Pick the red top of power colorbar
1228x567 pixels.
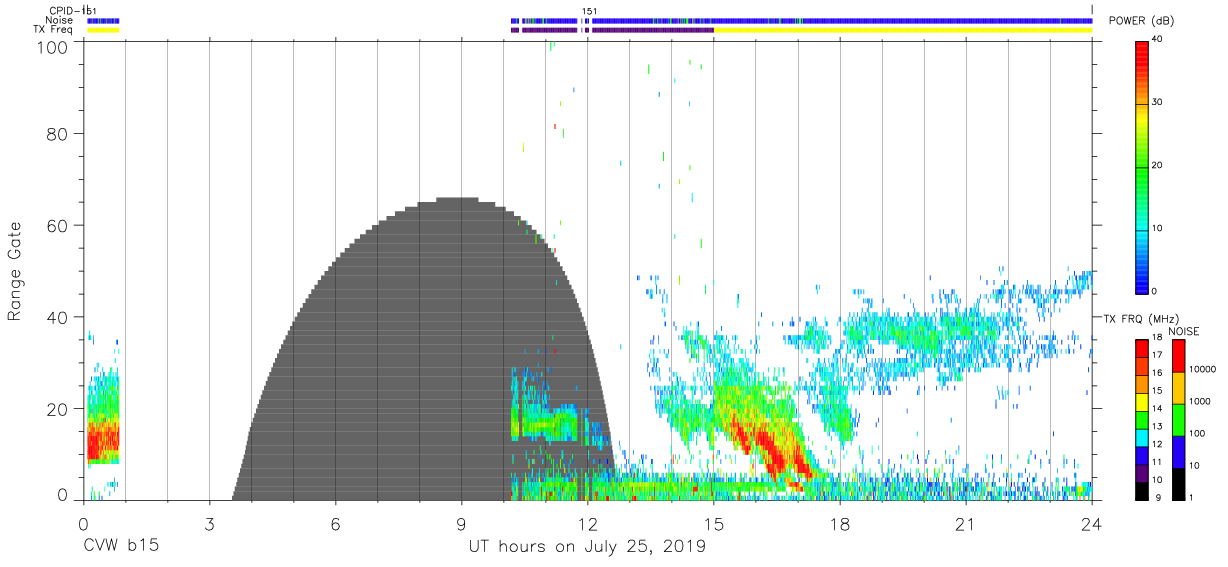click(1142, 55)
